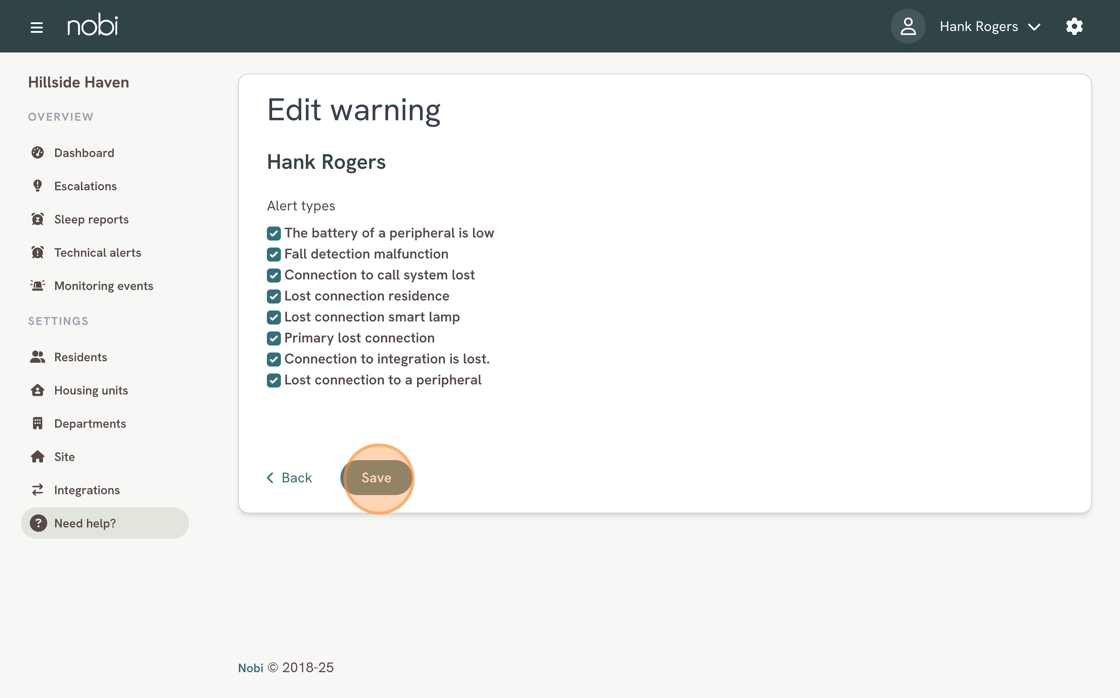Uncheck the battery of a peripheral is low
This screenshot has width=1120, height=698.
pyautogui.click(x=274, y=233)
